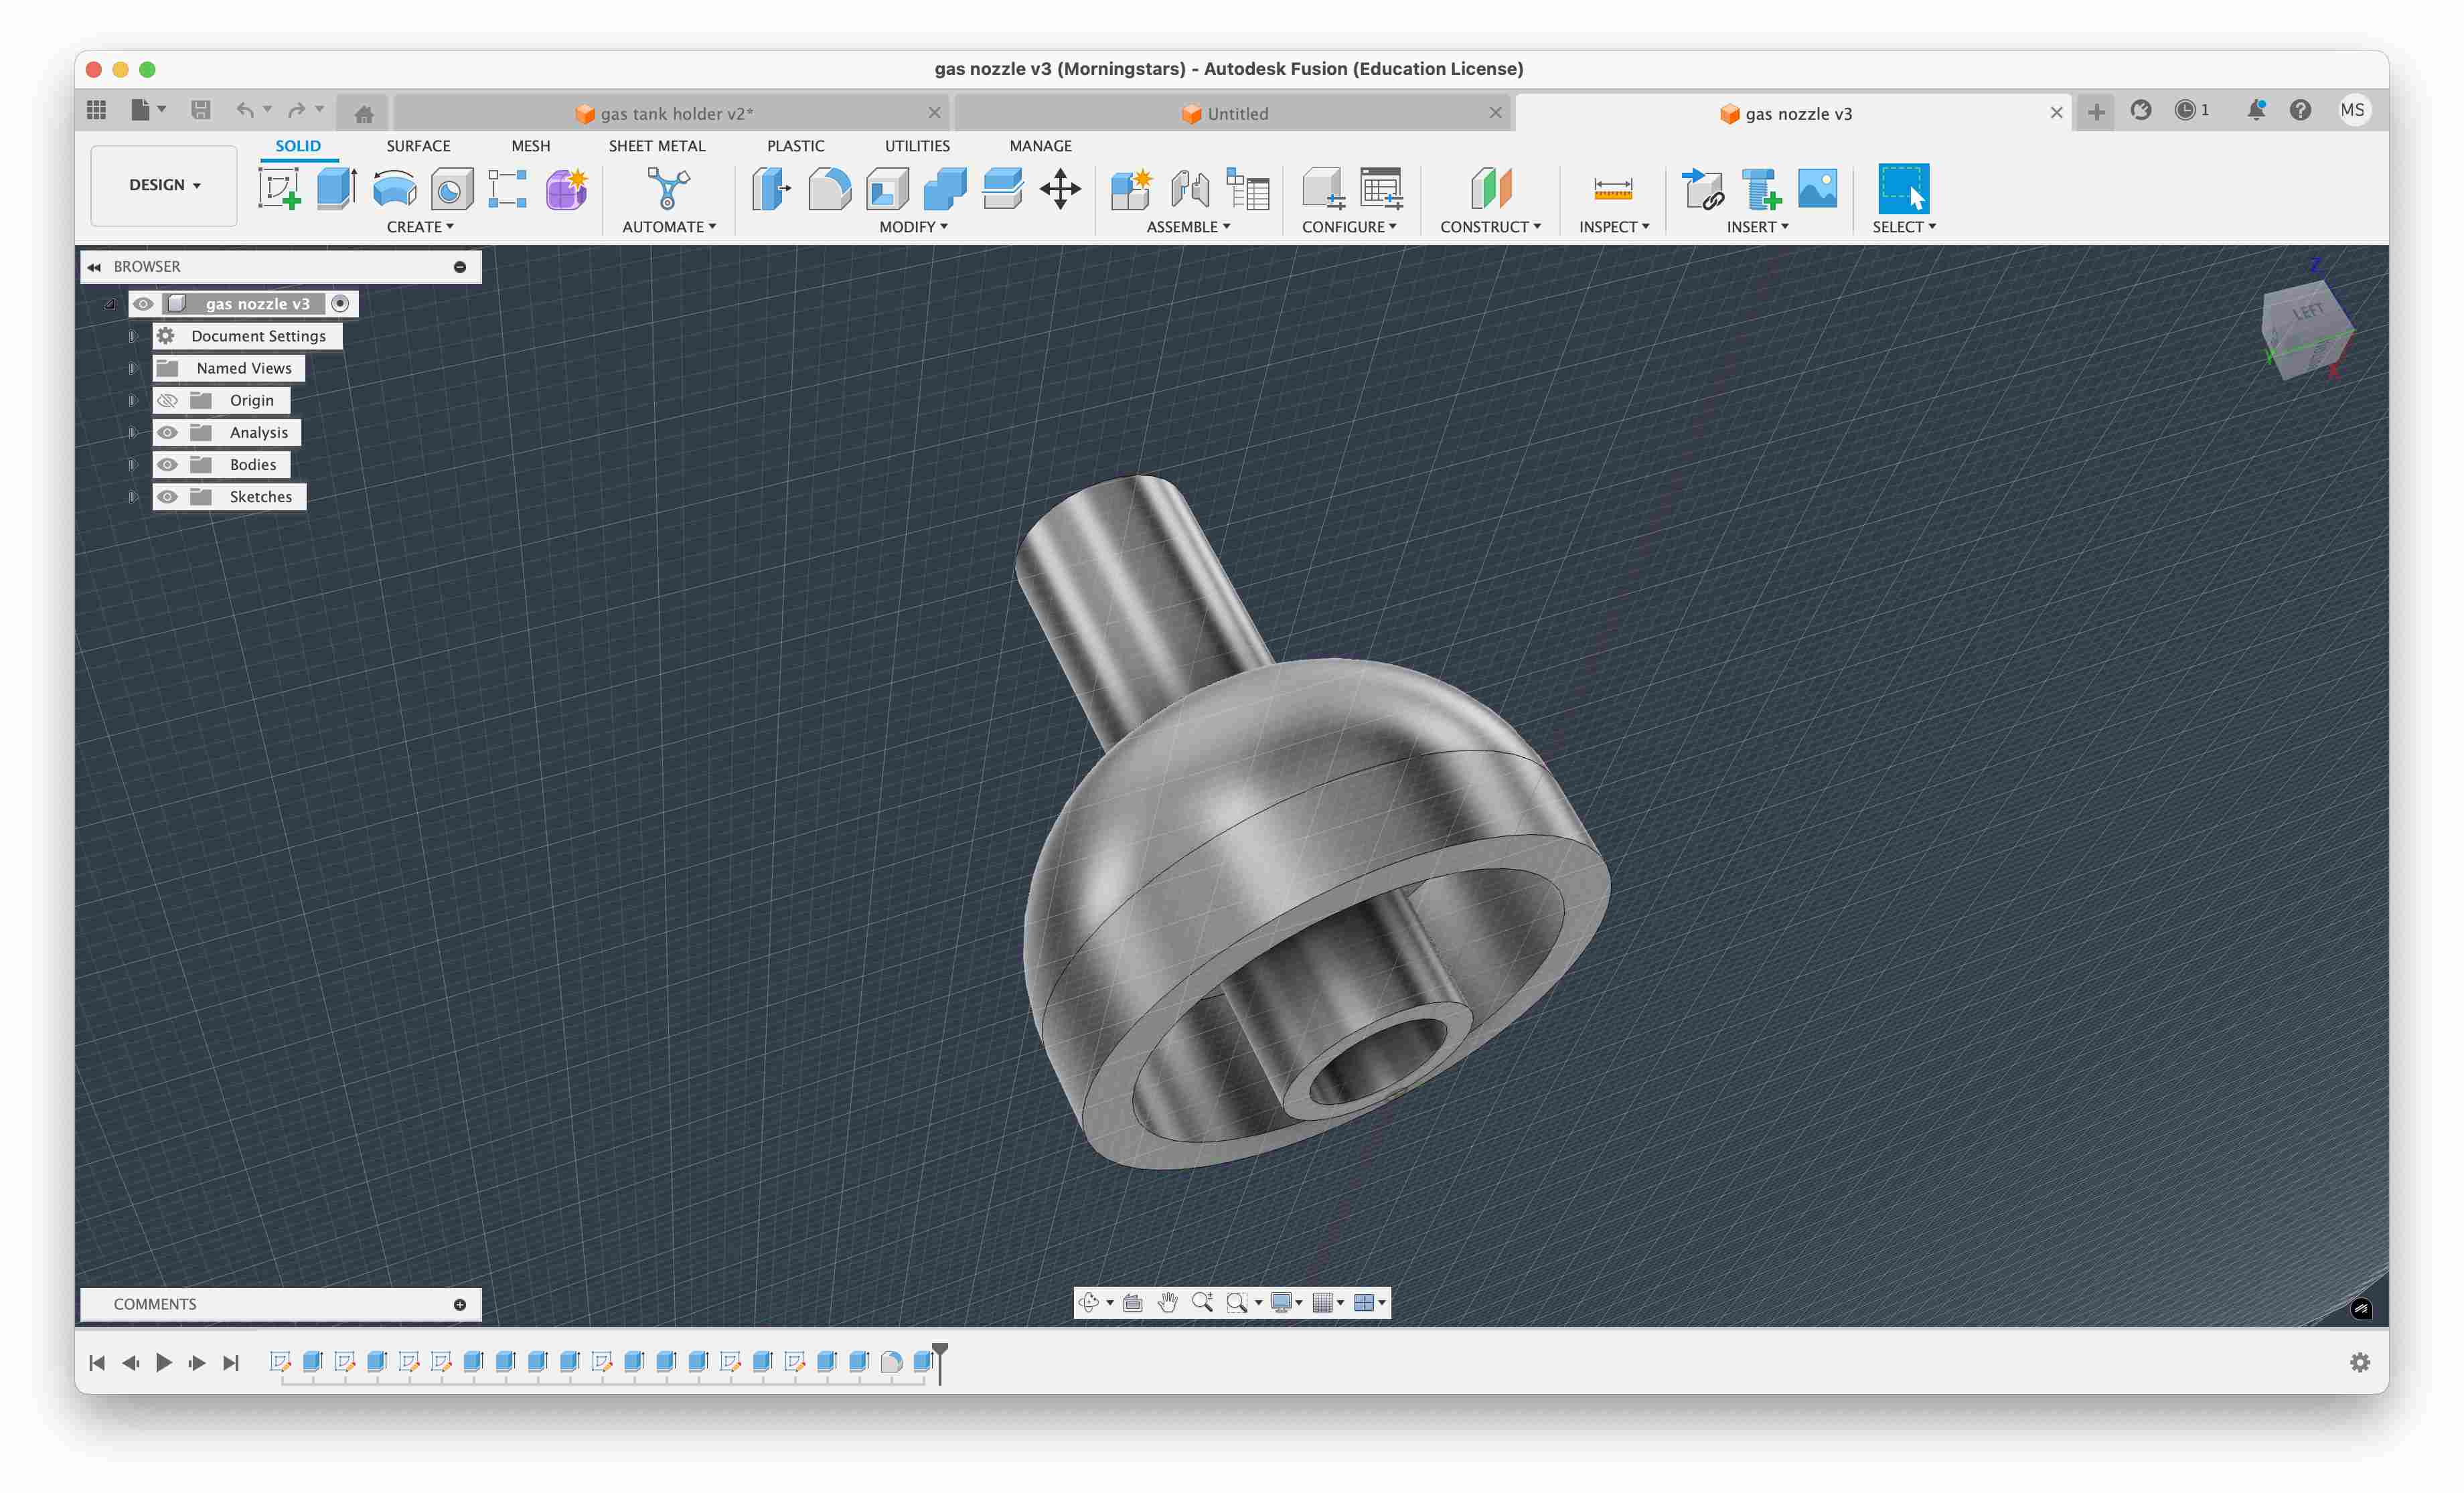This screenshot has width=2464, height=1493.
Task: Click the Home tab icon
Action: point(364,114)
